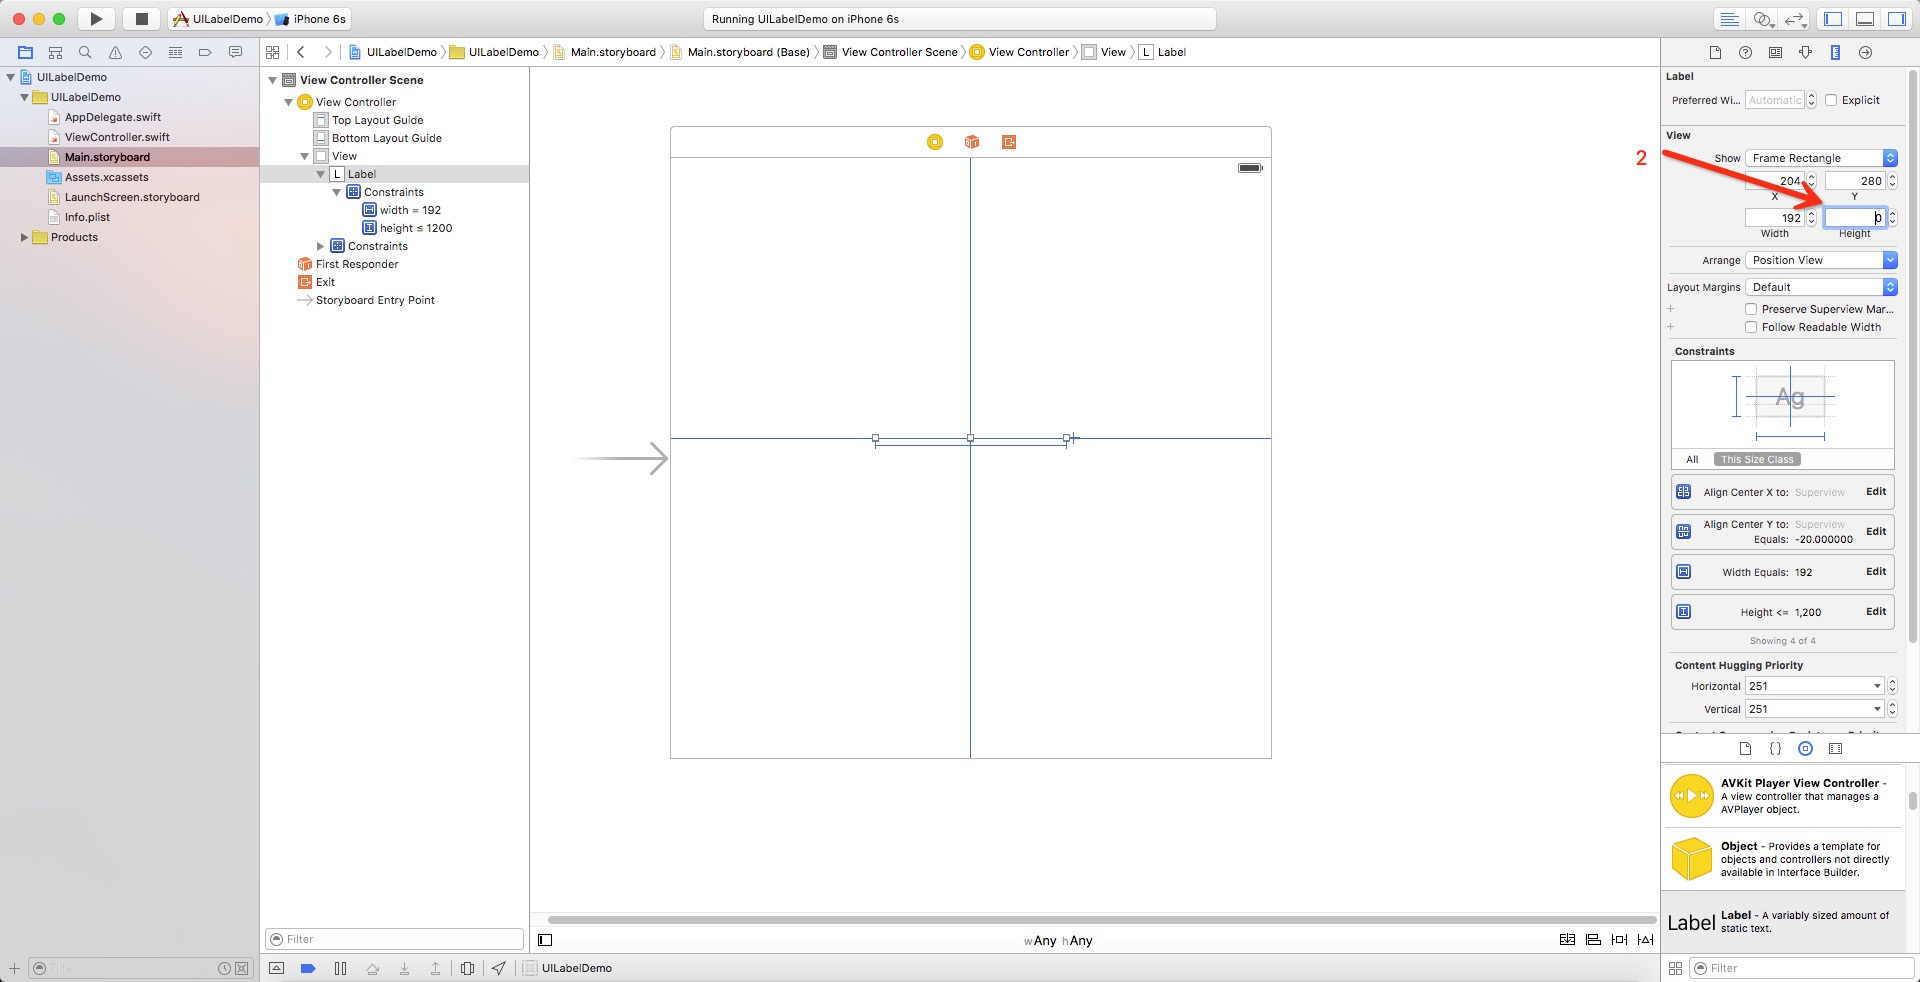Open the related items menu
This screenshot has height=982, width=1920.
click(x=273, y=52)
